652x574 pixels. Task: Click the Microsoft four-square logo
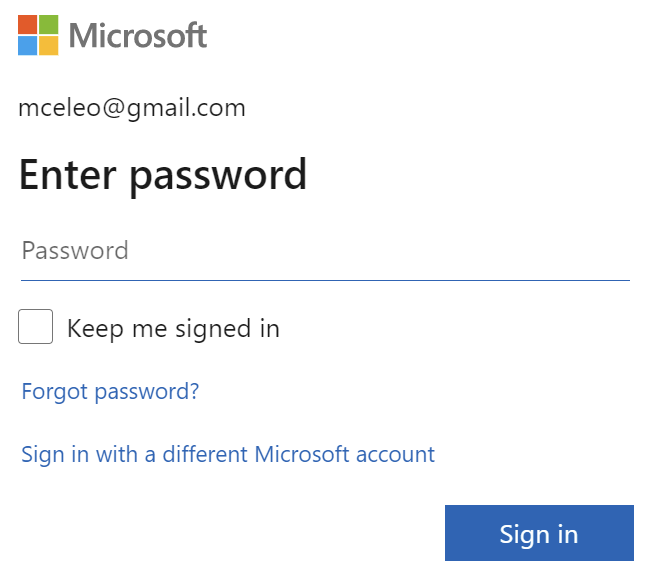point(38,35)
